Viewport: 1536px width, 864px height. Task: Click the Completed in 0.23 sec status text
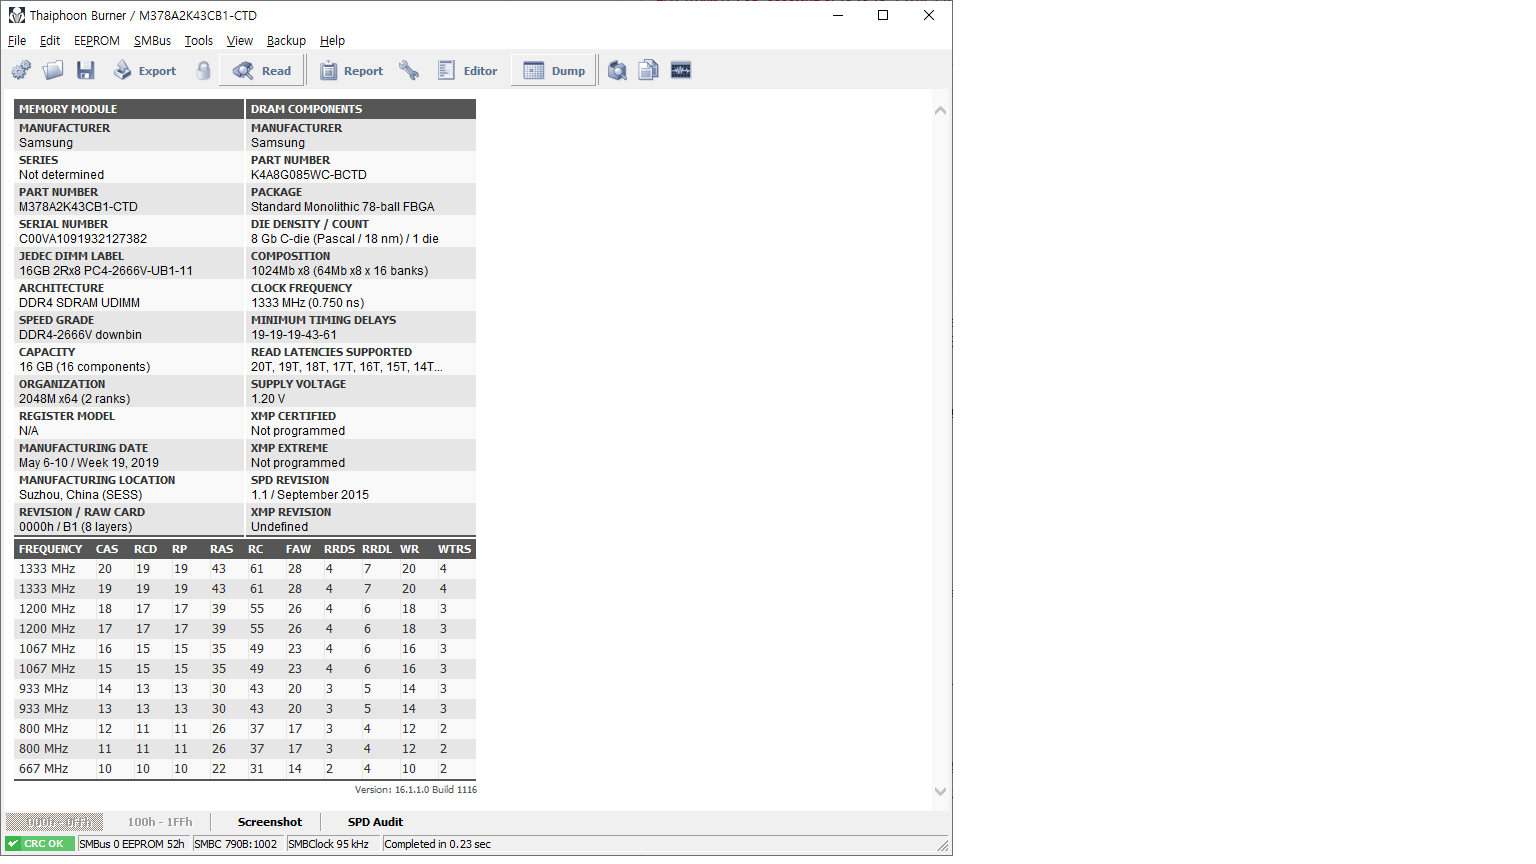point(438,844)
